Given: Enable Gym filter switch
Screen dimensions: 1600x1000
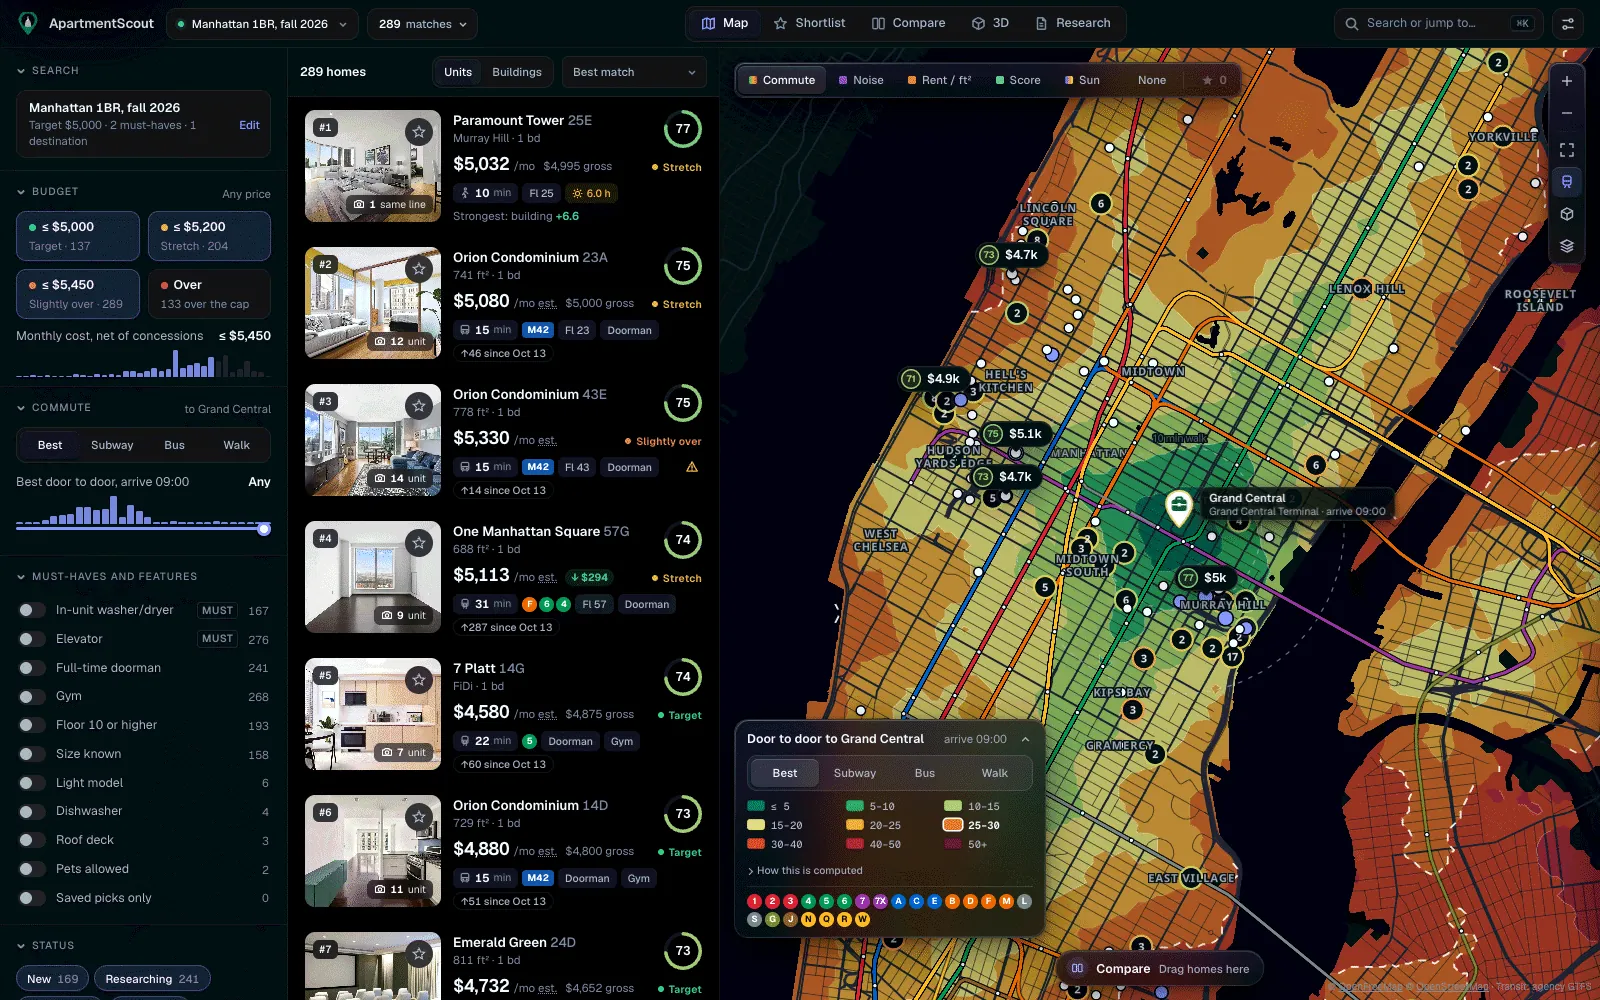Looking at the screenshot, I should click(32, 696).
